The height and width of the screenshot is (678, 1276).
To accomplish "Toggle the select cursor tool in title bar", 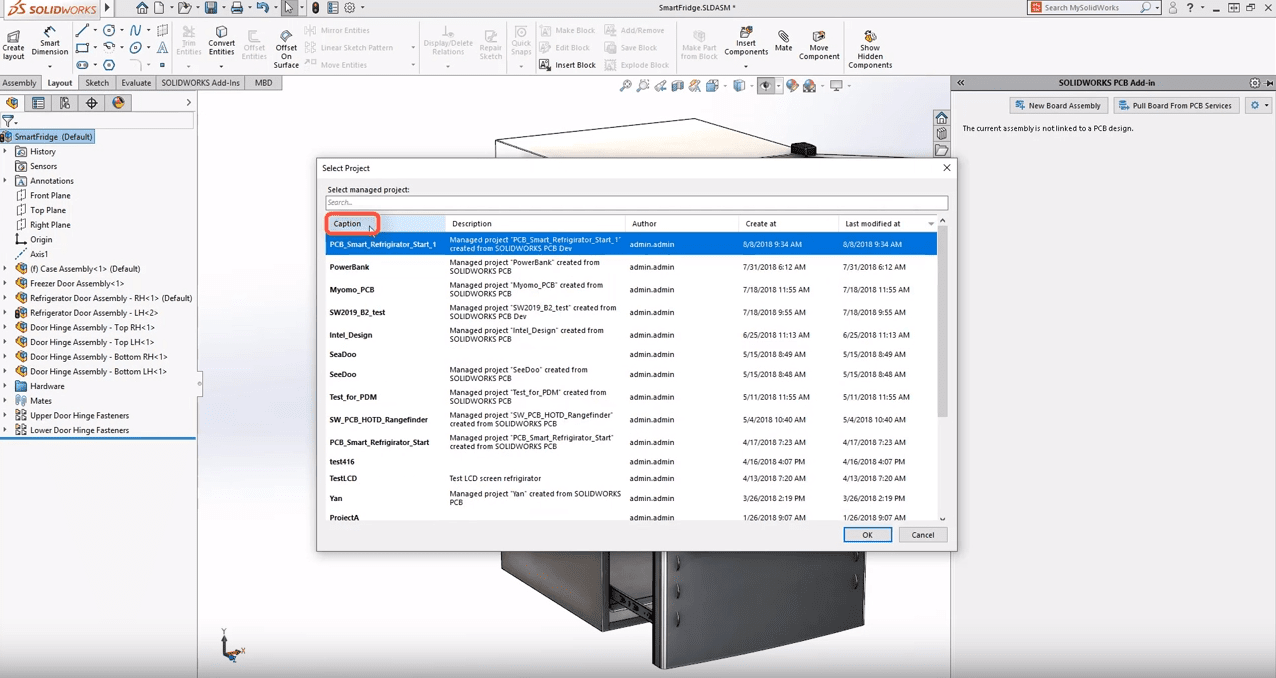I will coord(289,8).
